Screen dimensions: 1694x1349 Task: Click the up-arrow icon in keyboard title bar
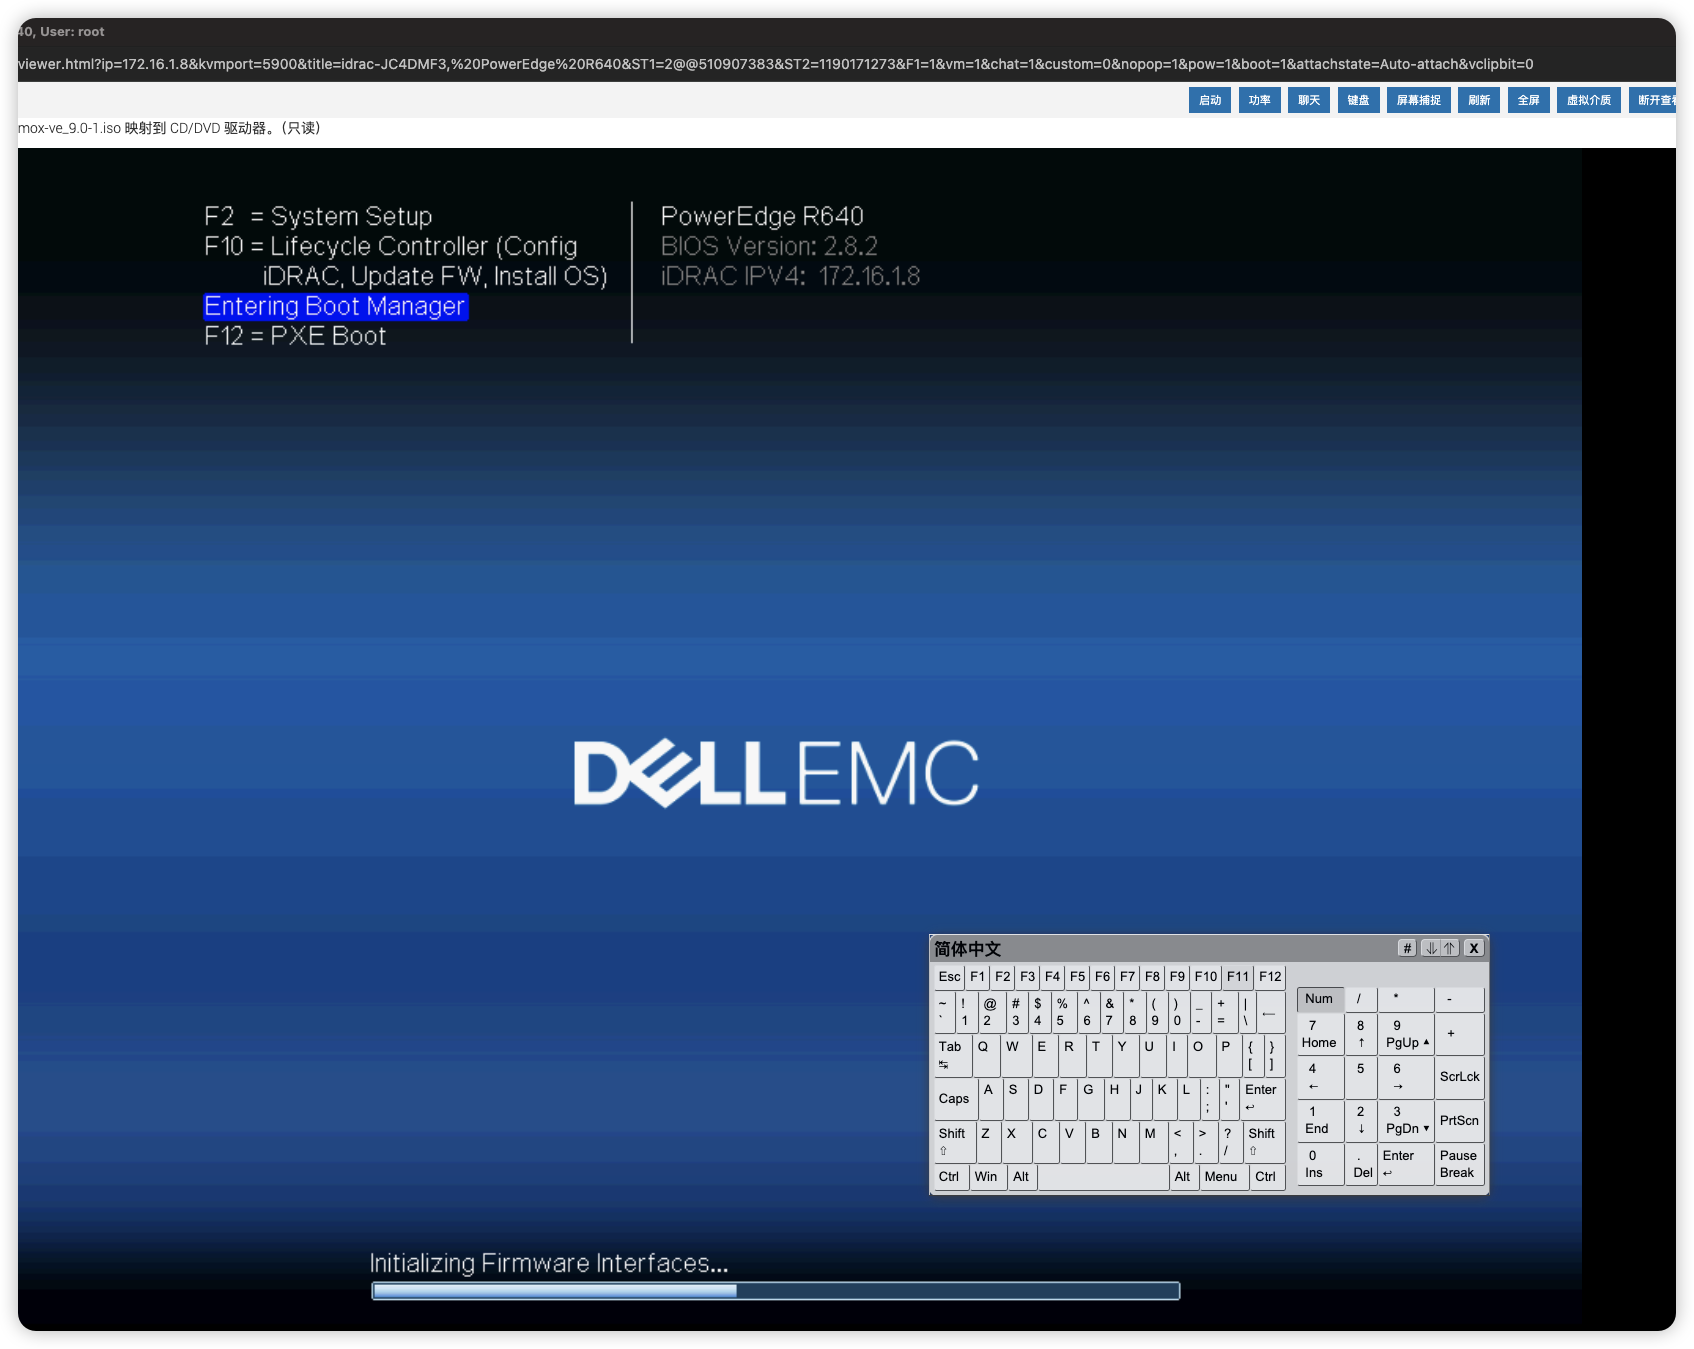(1449, 948)
